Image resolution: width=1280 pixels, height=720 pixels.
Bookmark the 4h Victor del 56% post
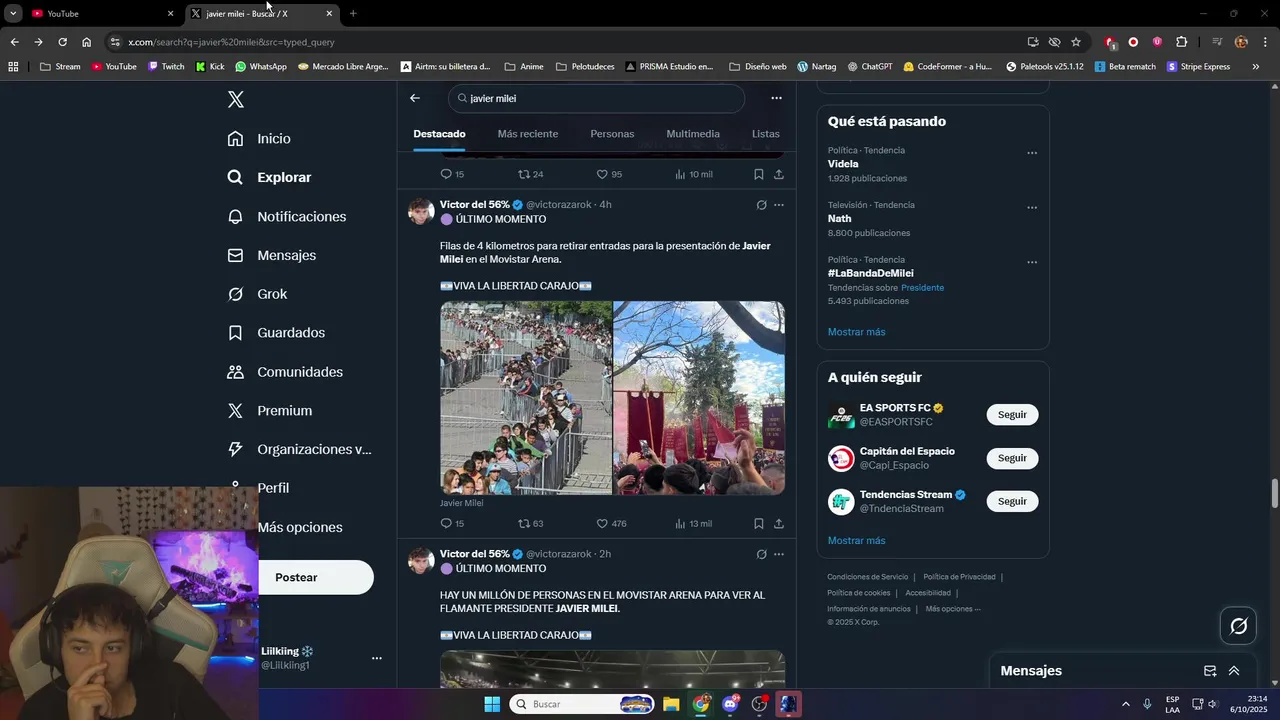coord(759,523)
